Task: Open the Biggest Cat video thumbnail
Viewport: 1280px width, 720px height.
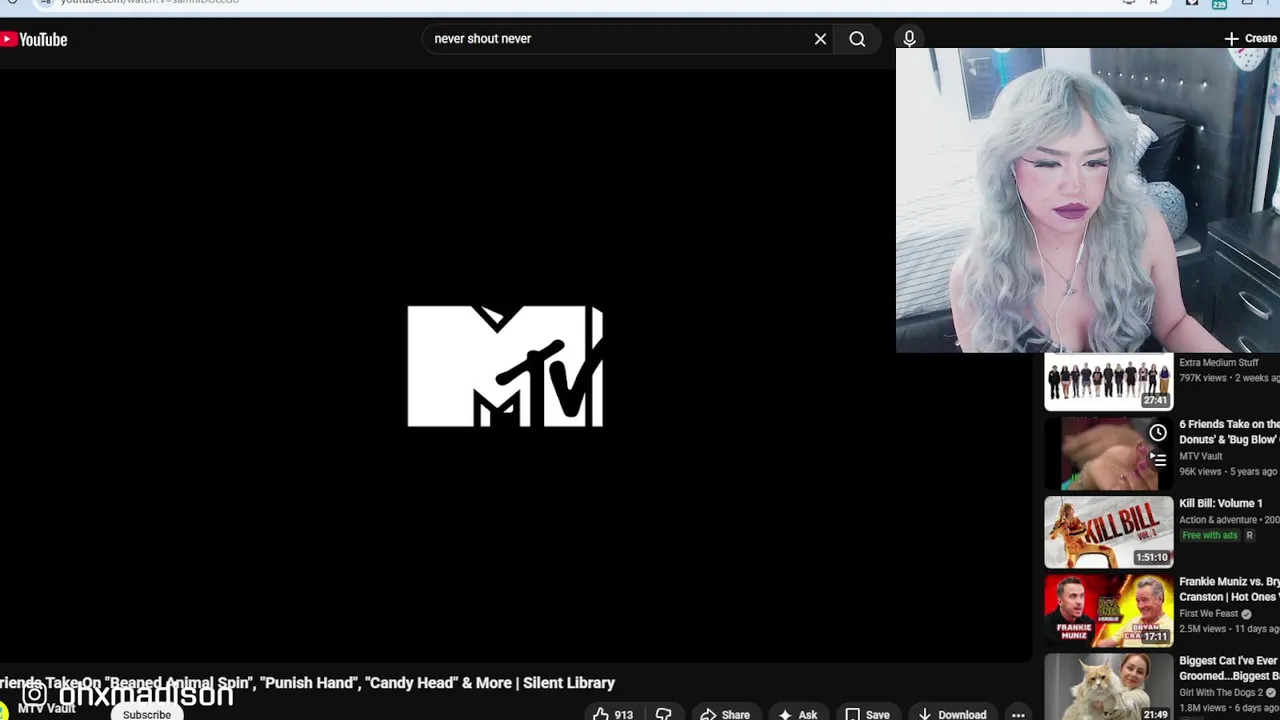Action: 1109,687
